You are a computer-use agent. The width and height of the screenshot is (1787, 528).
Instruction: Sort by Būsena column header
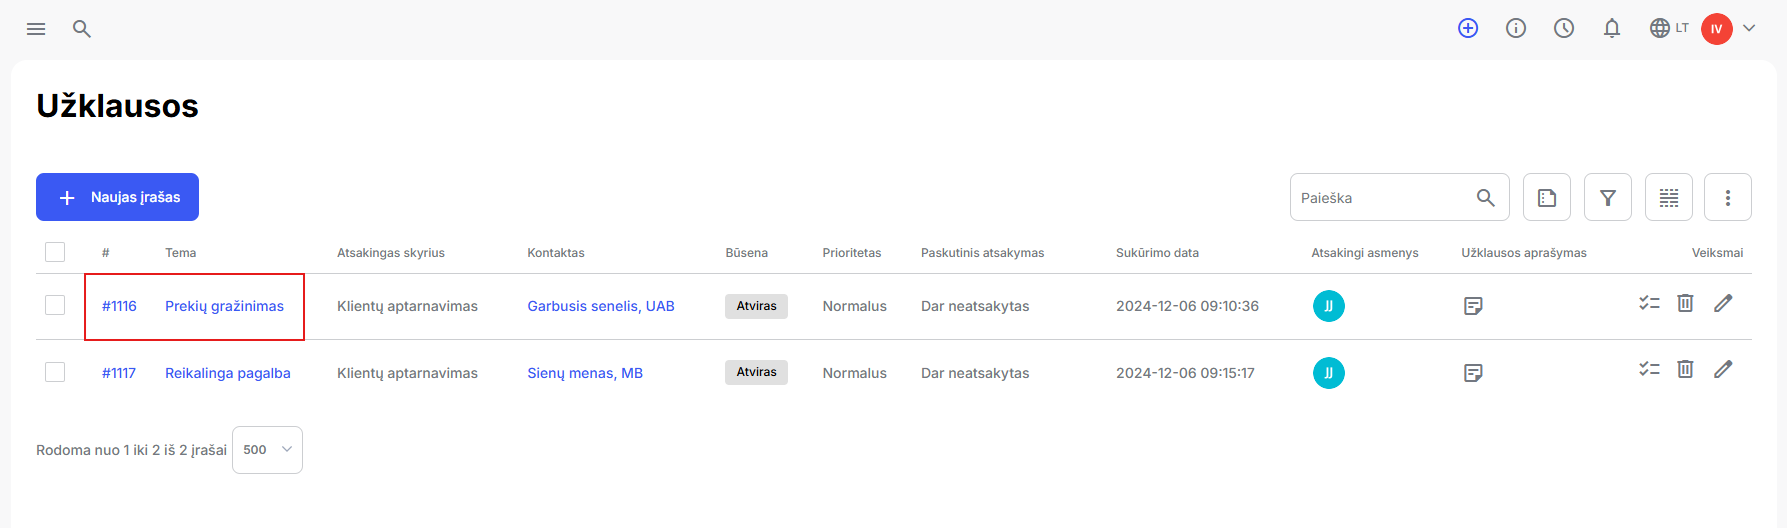pos(747,253)
